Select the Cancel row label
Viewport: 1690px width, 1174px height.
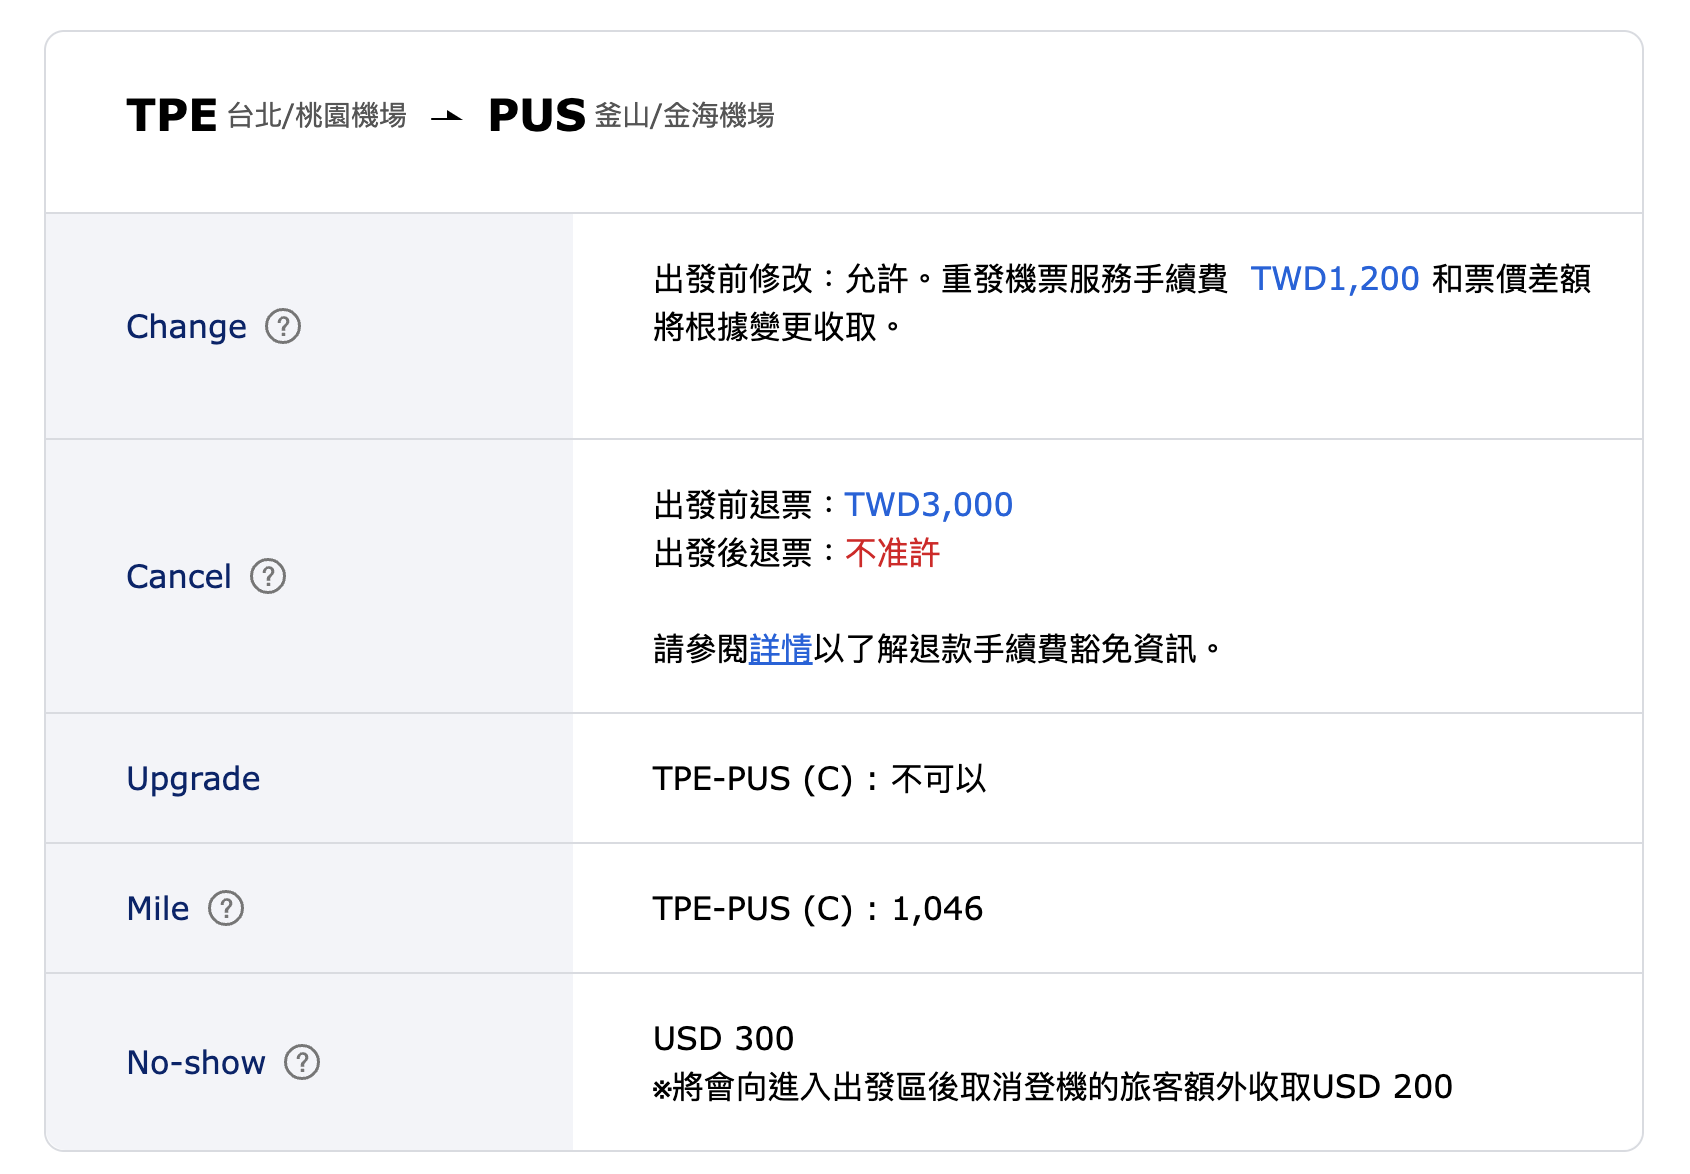pyautogui.click(x=179, y=577)
